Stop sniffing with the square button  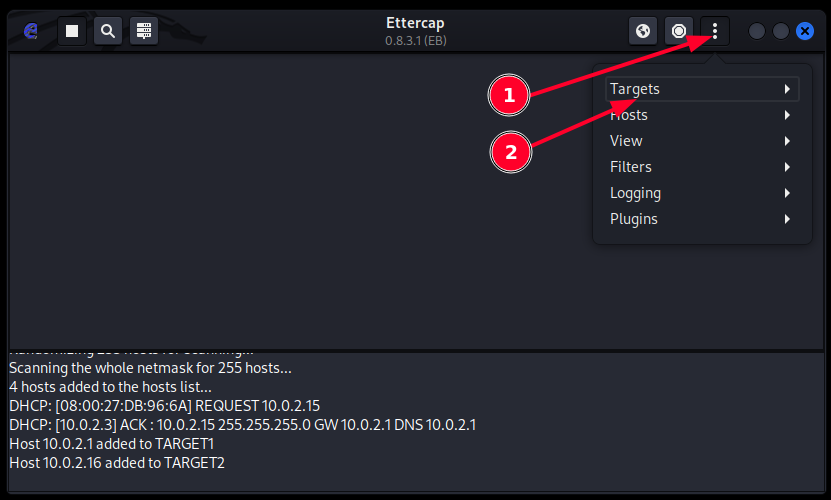coord(72,31)
